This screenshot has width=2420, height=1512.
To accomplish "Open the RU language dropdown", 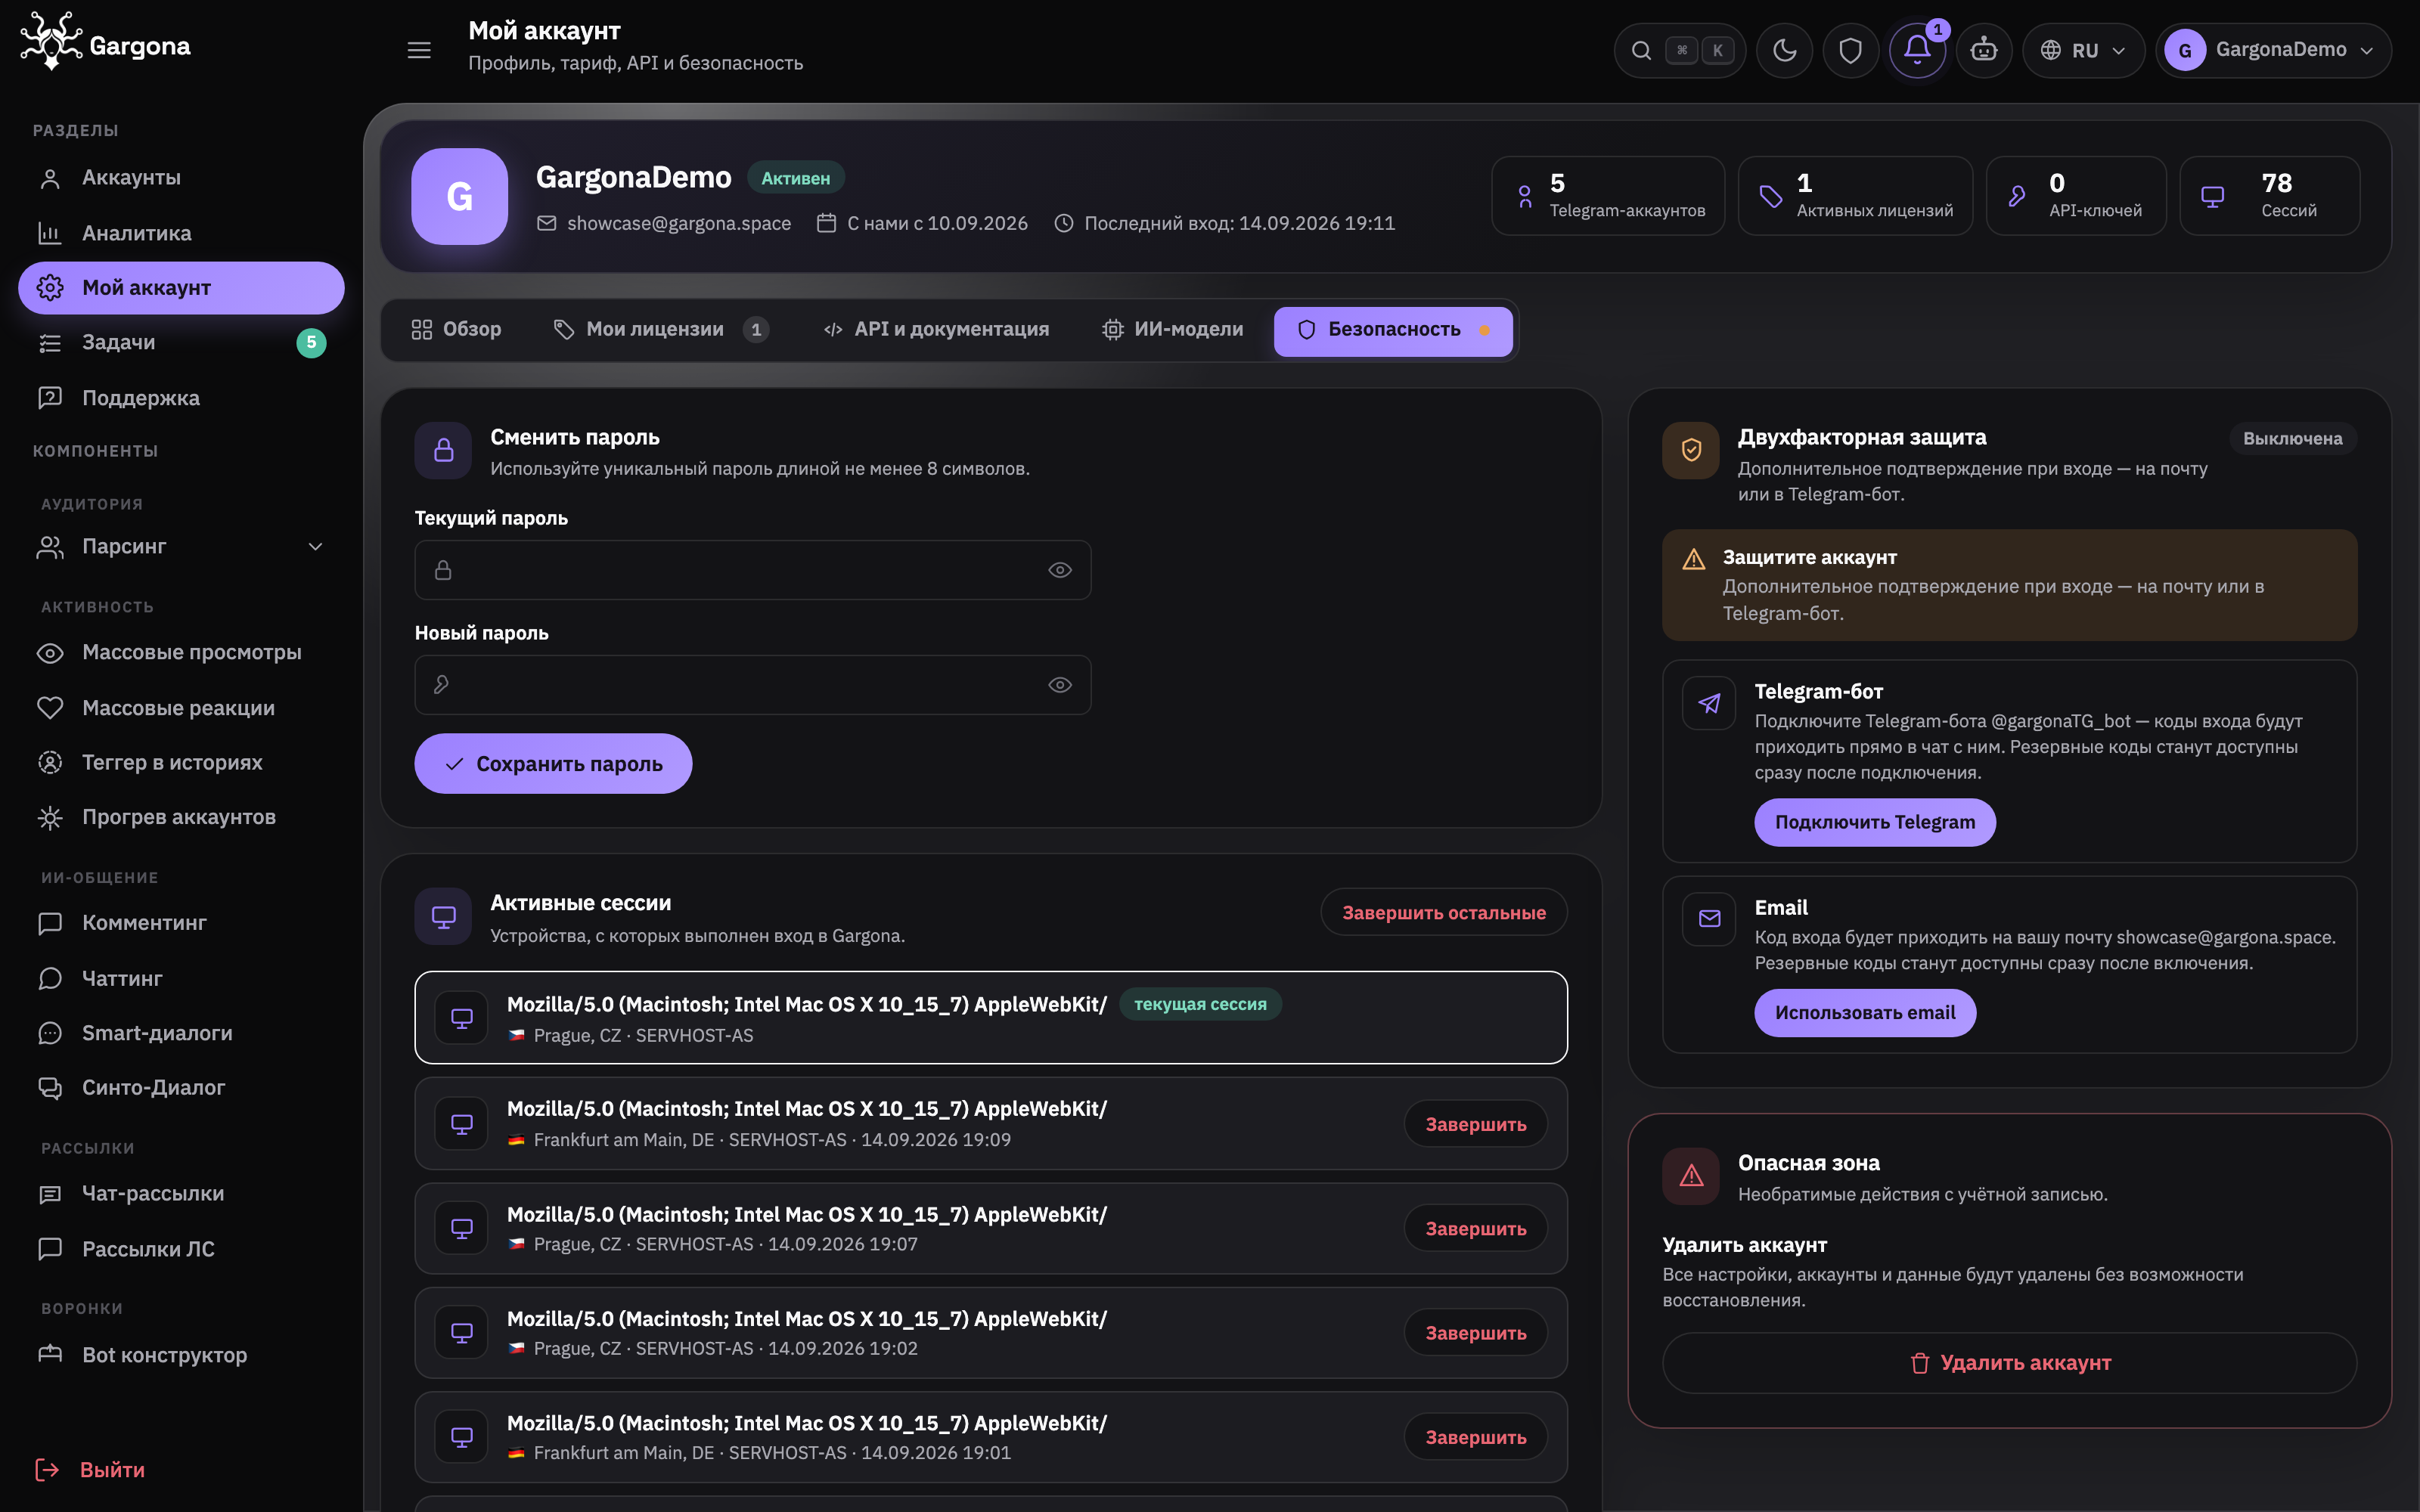I will [x=2083, y=50].
